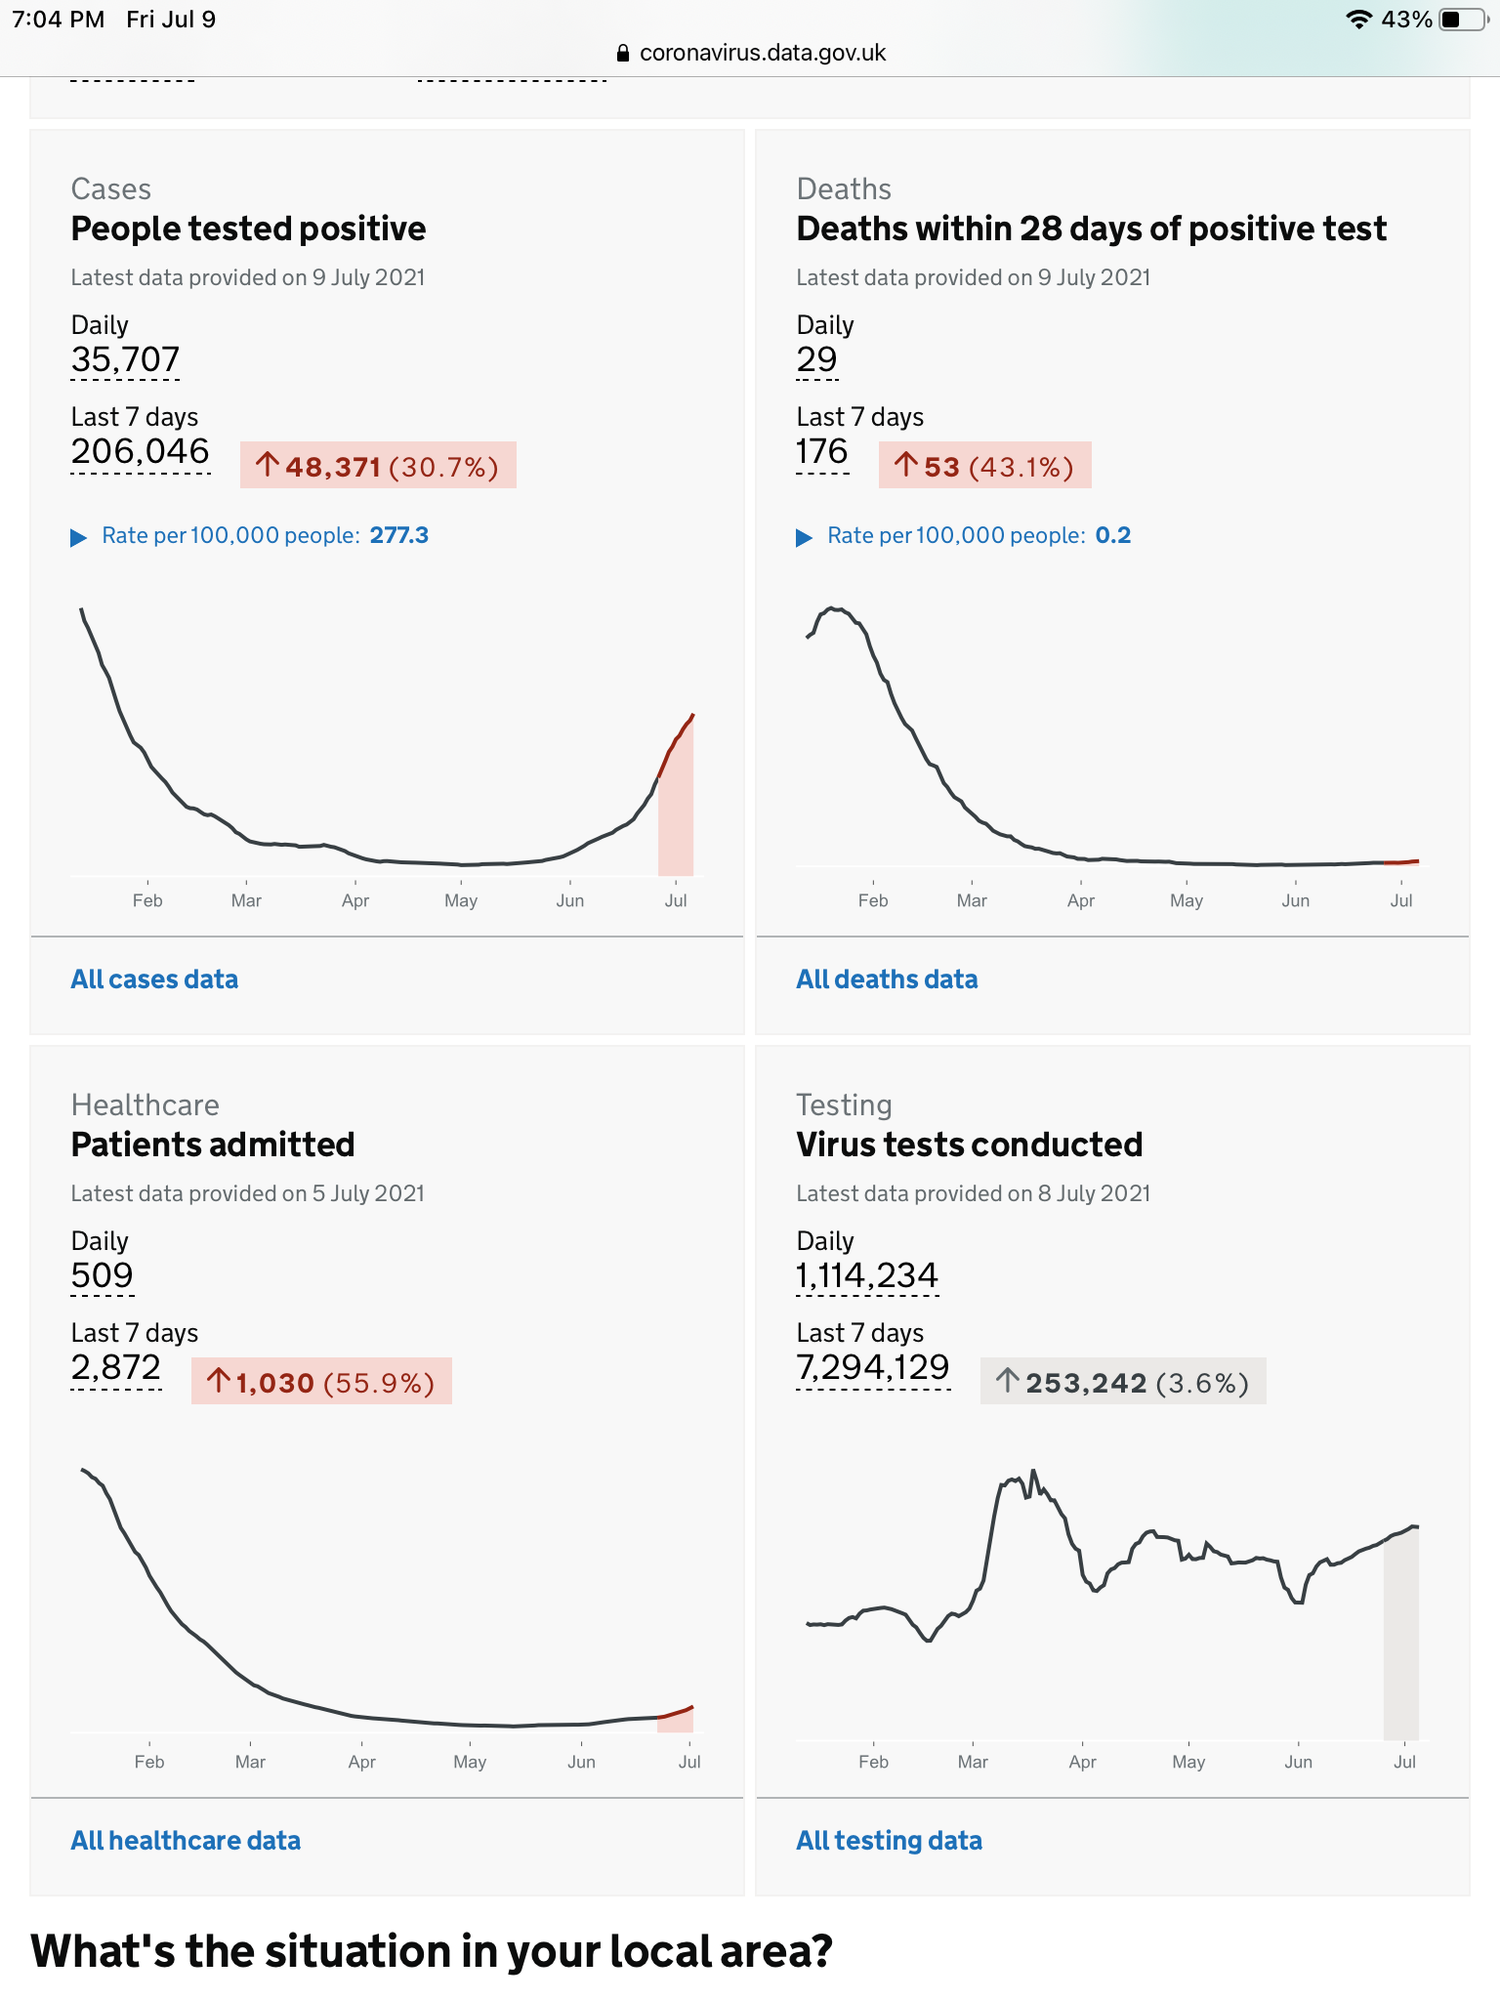This screenshot has height=2000, width=1500.
Task: Click cases increase badge 48,371 (30.7%)
Action: pyautogui.click(x=378, y=466)
